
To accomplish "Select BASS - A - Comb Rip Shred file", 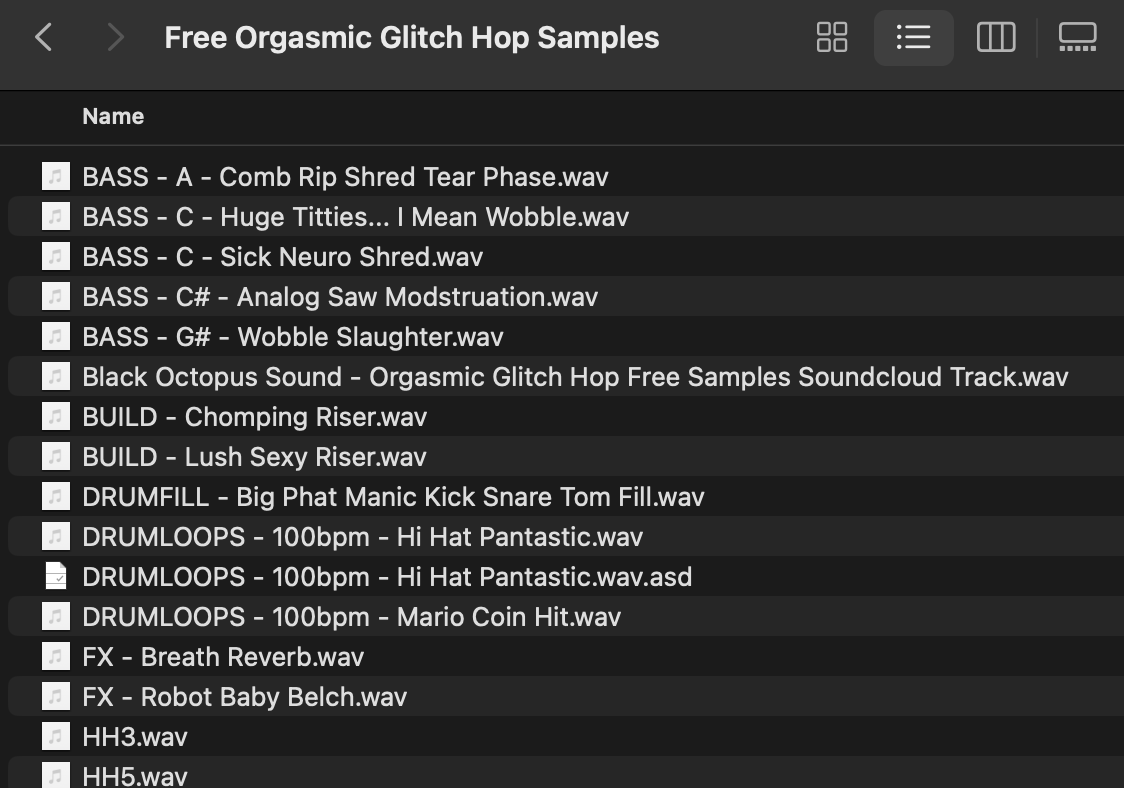I will 345,177.
